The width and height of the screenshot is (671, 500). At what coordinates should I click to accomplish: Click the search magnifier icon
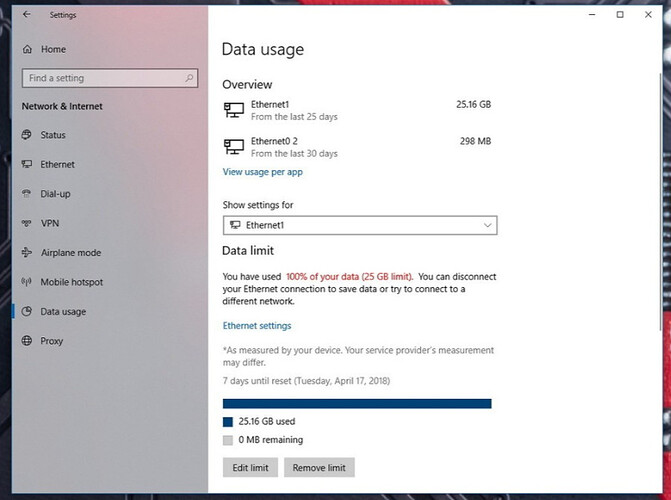(190, 78)
